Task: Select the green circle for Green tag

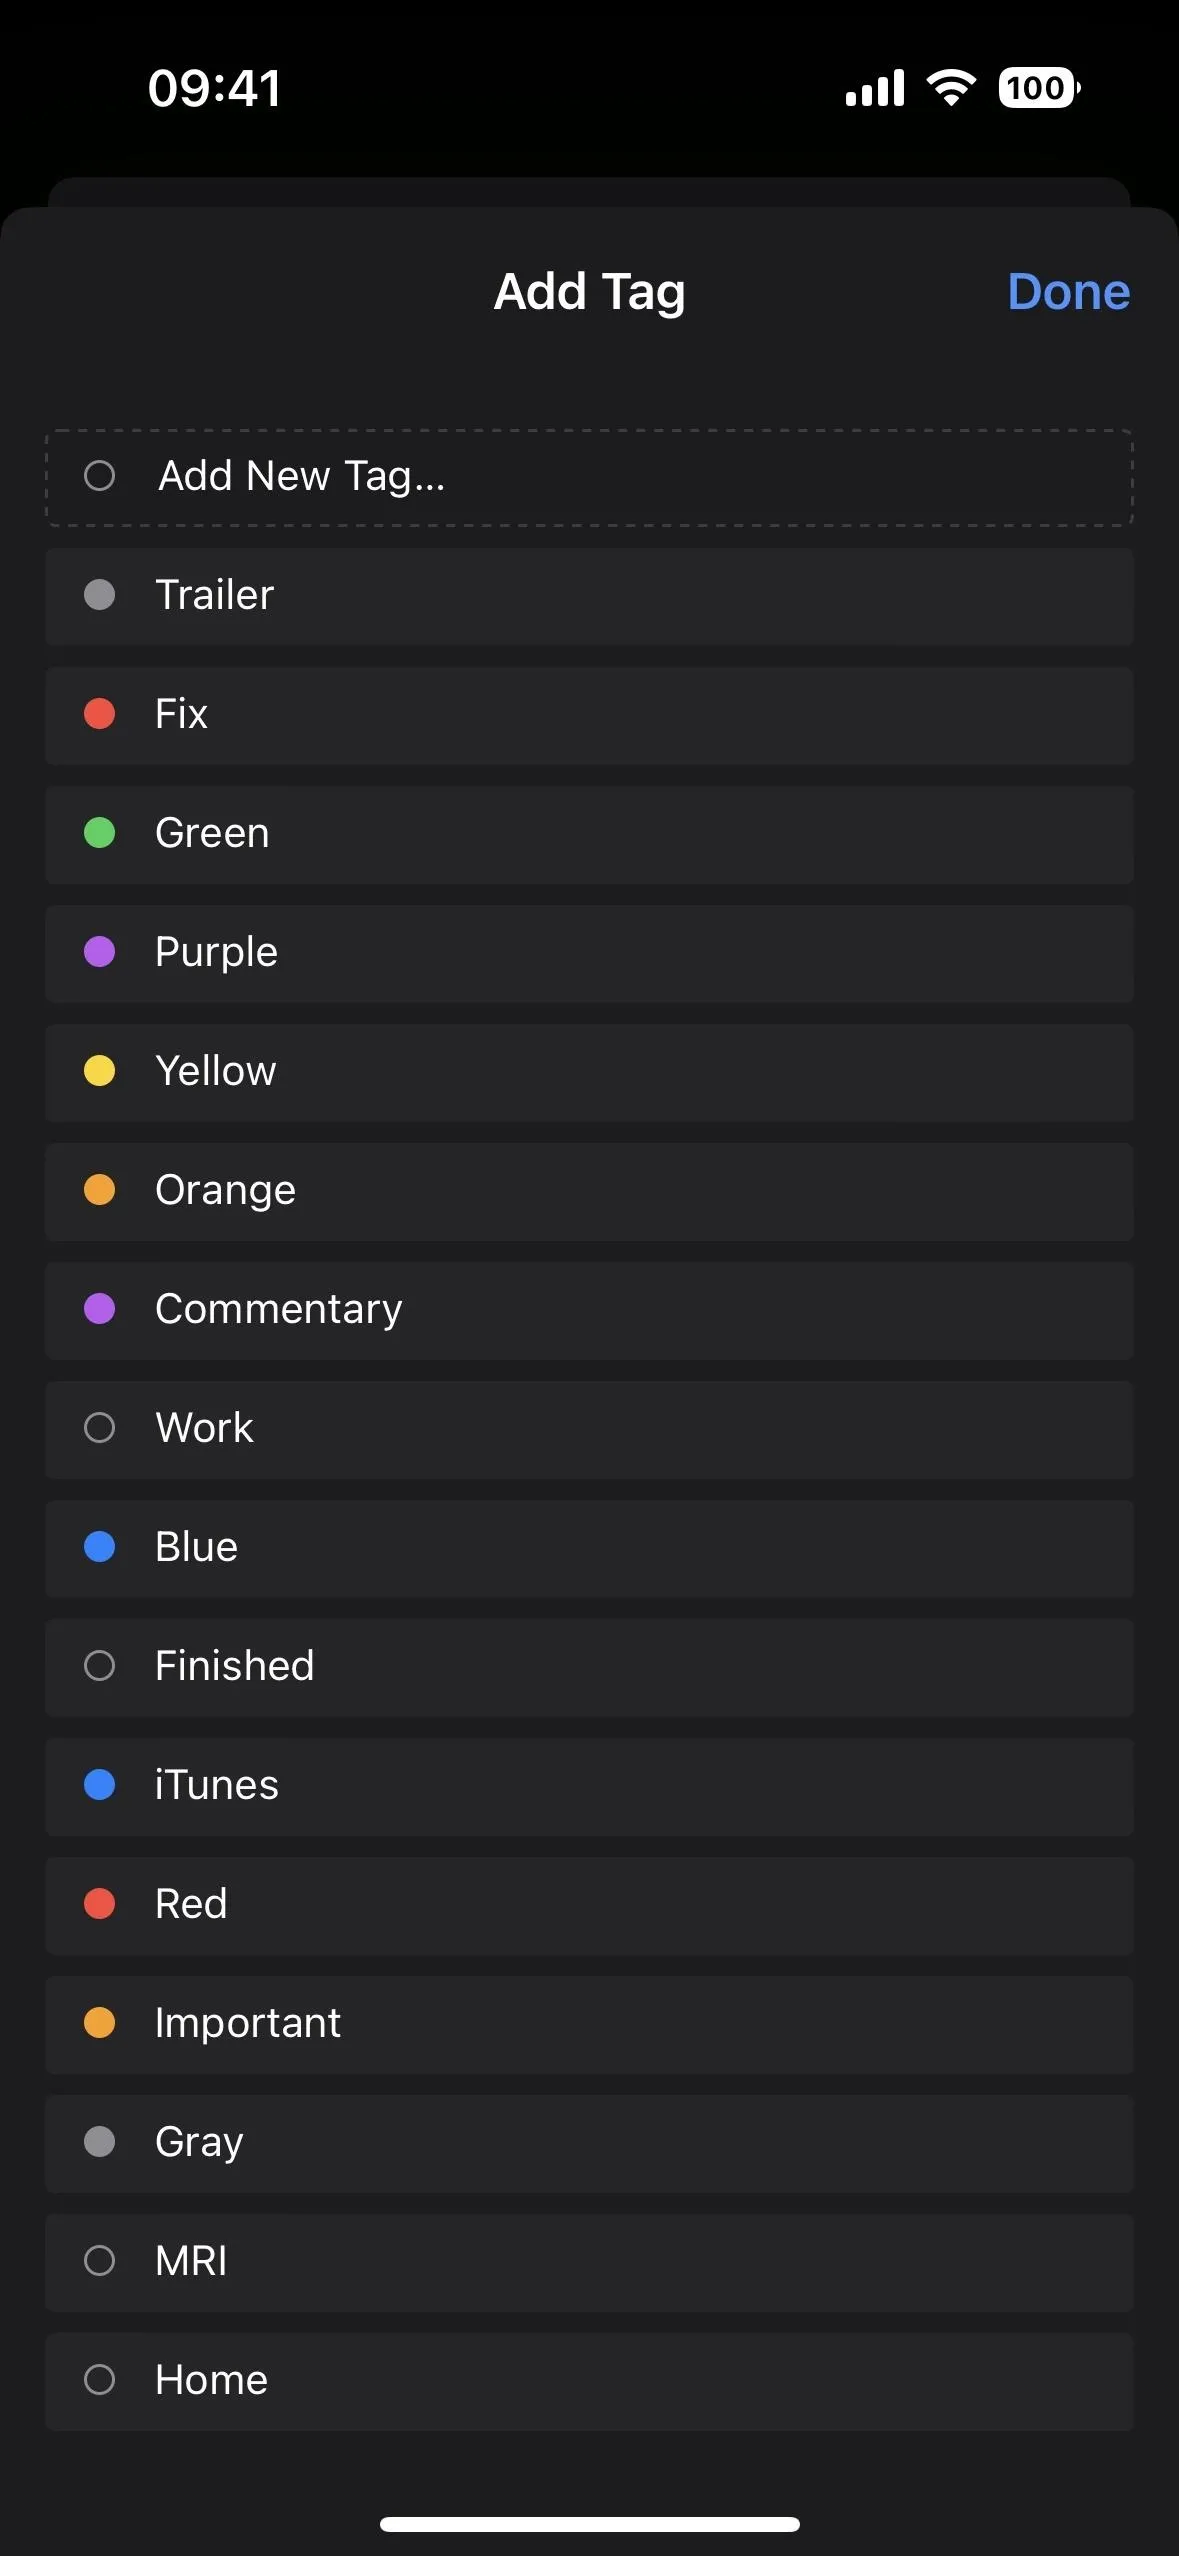Action: (x=99, y=833)
